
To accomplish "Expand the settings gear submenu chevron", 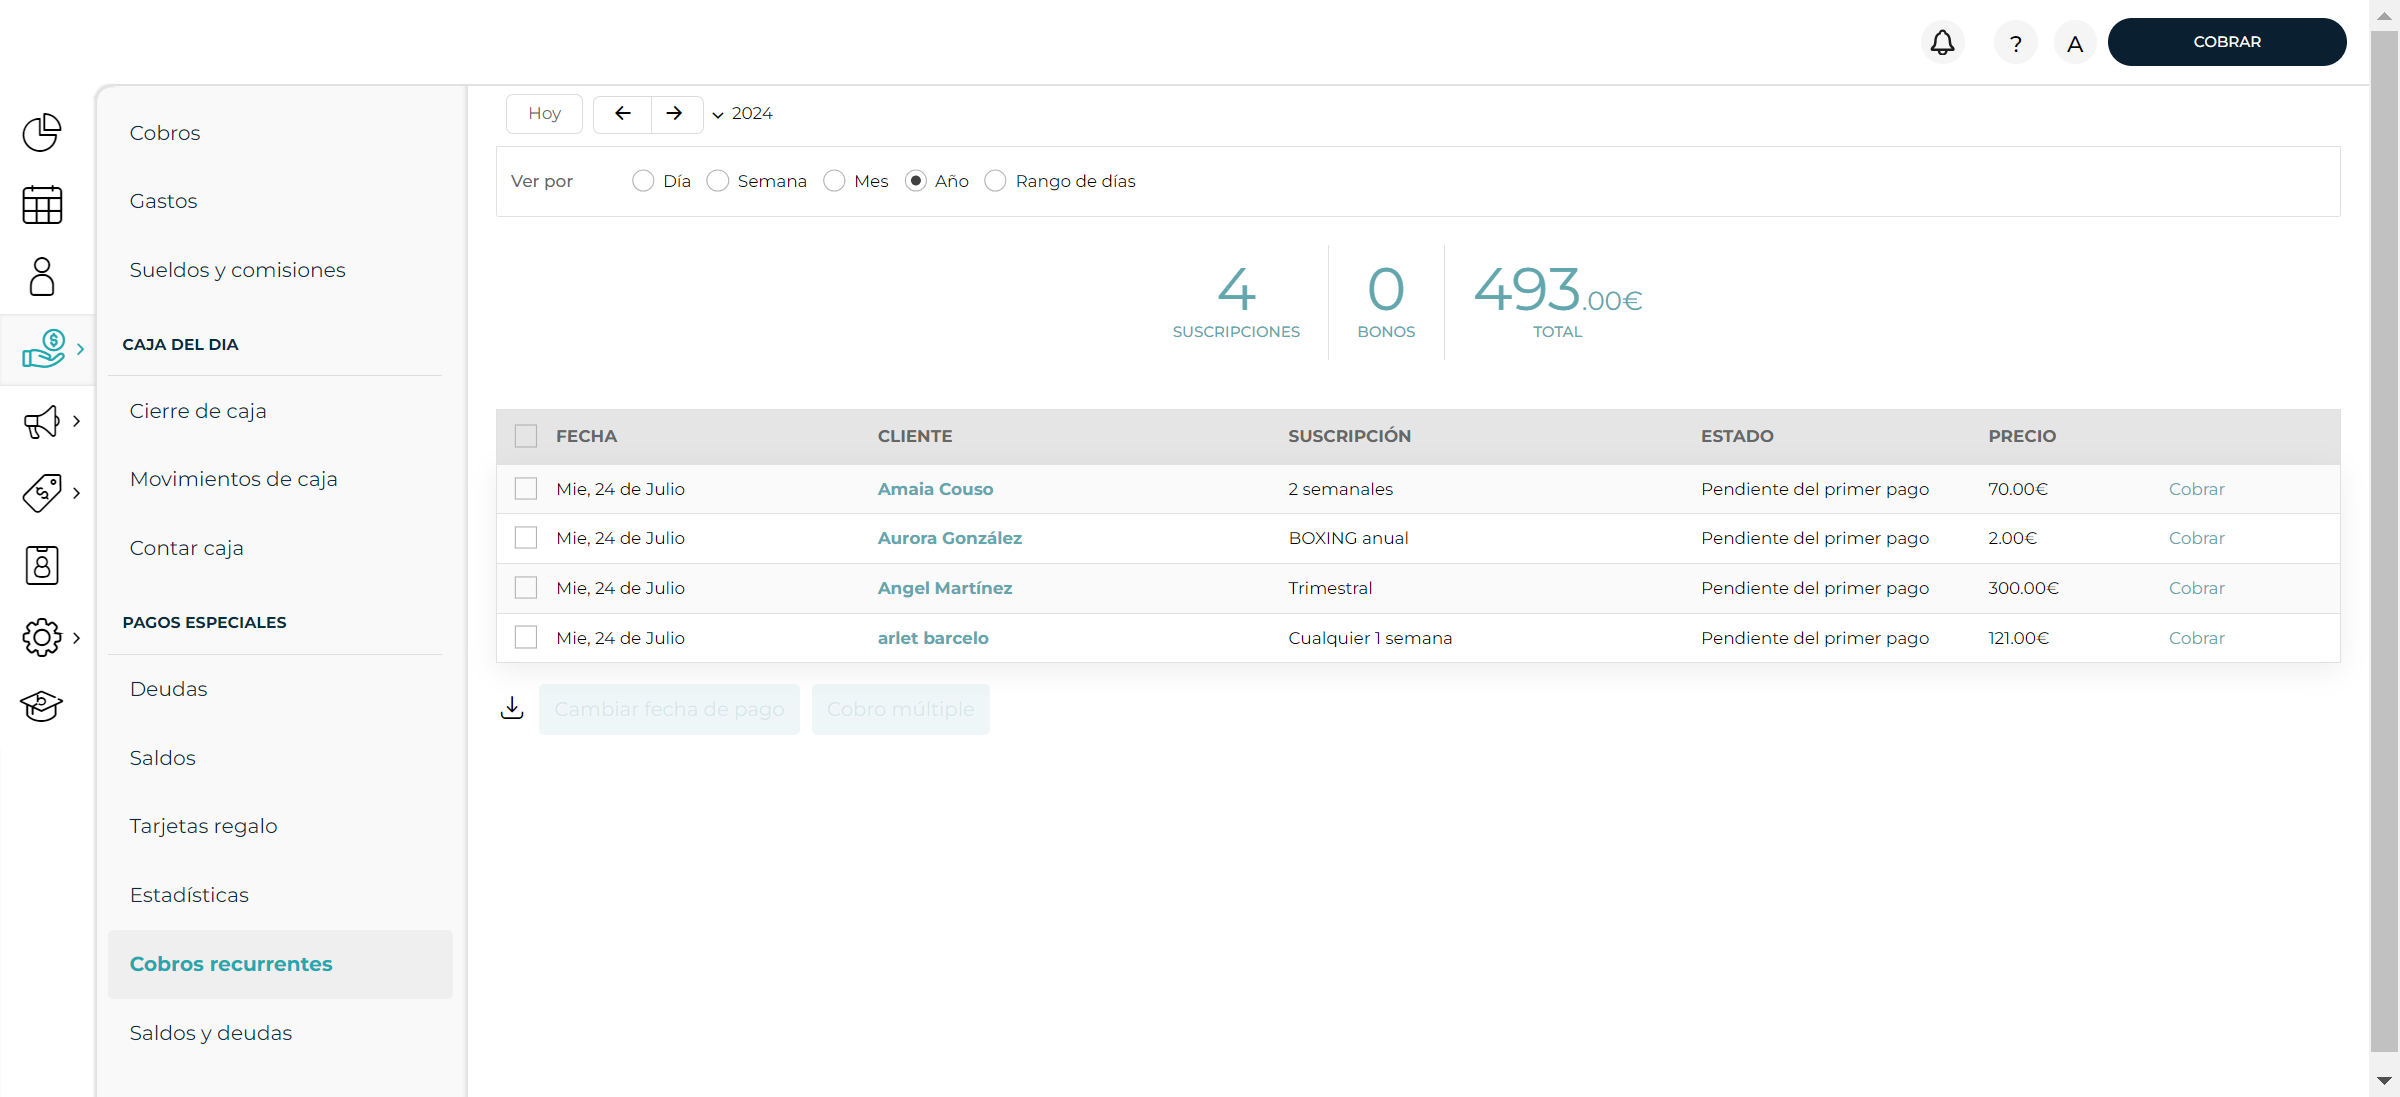I will (77, 637).
